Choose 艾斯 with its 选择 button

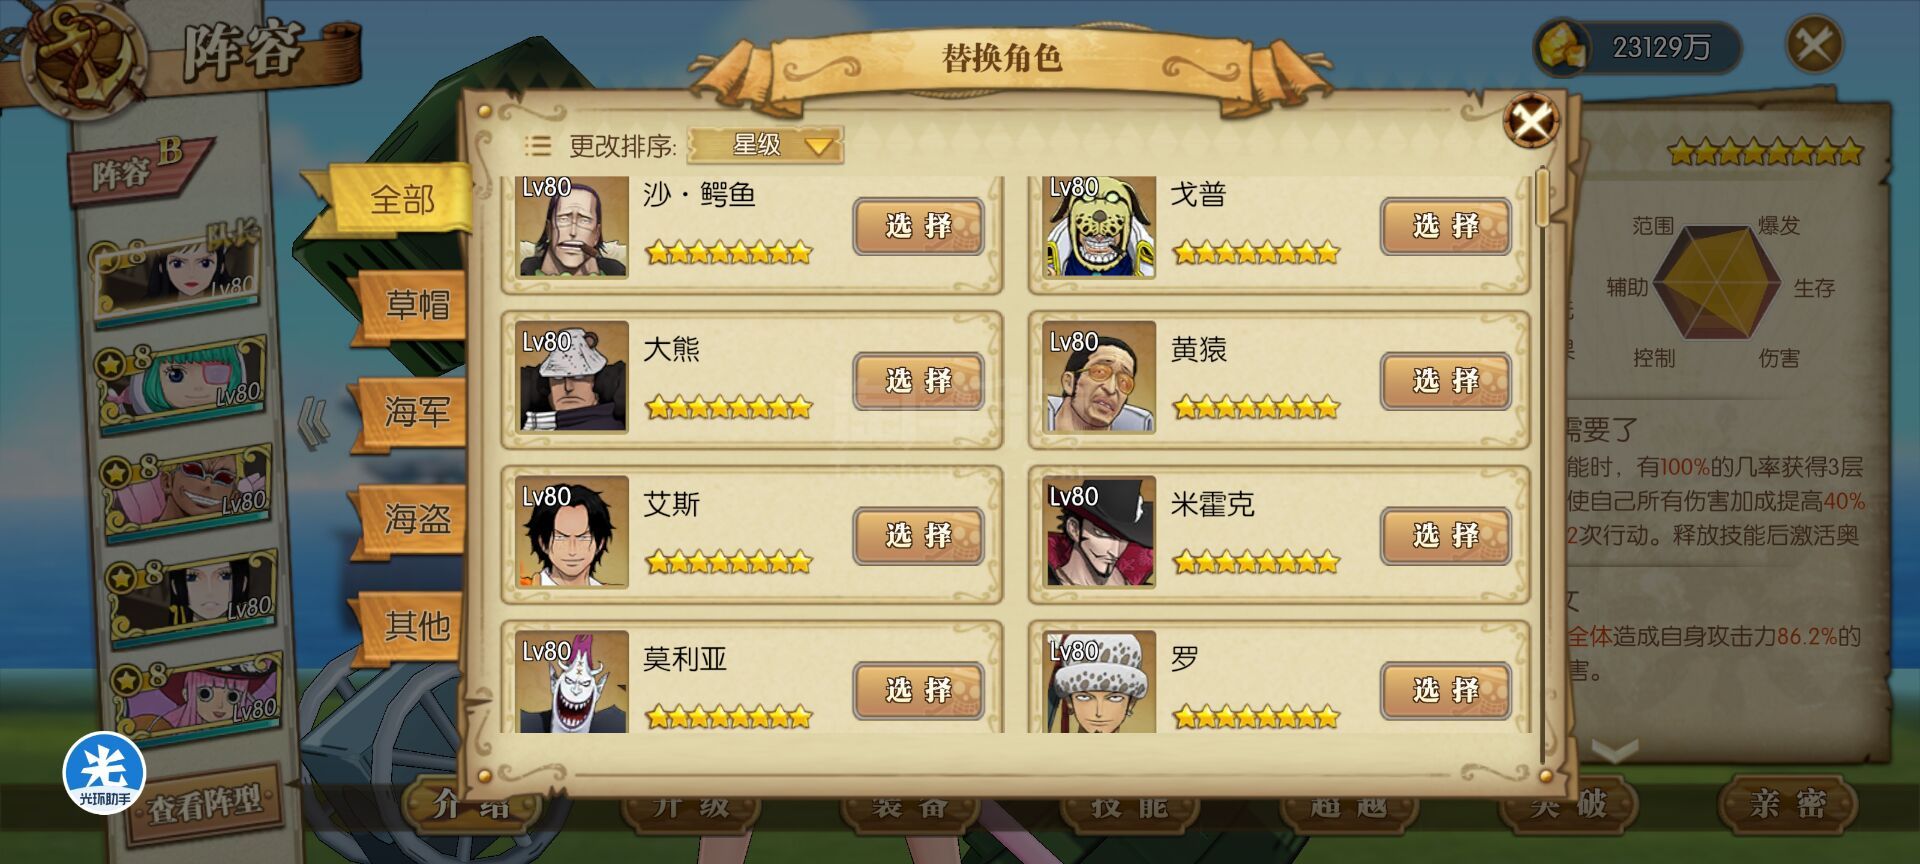click(918, 536)
